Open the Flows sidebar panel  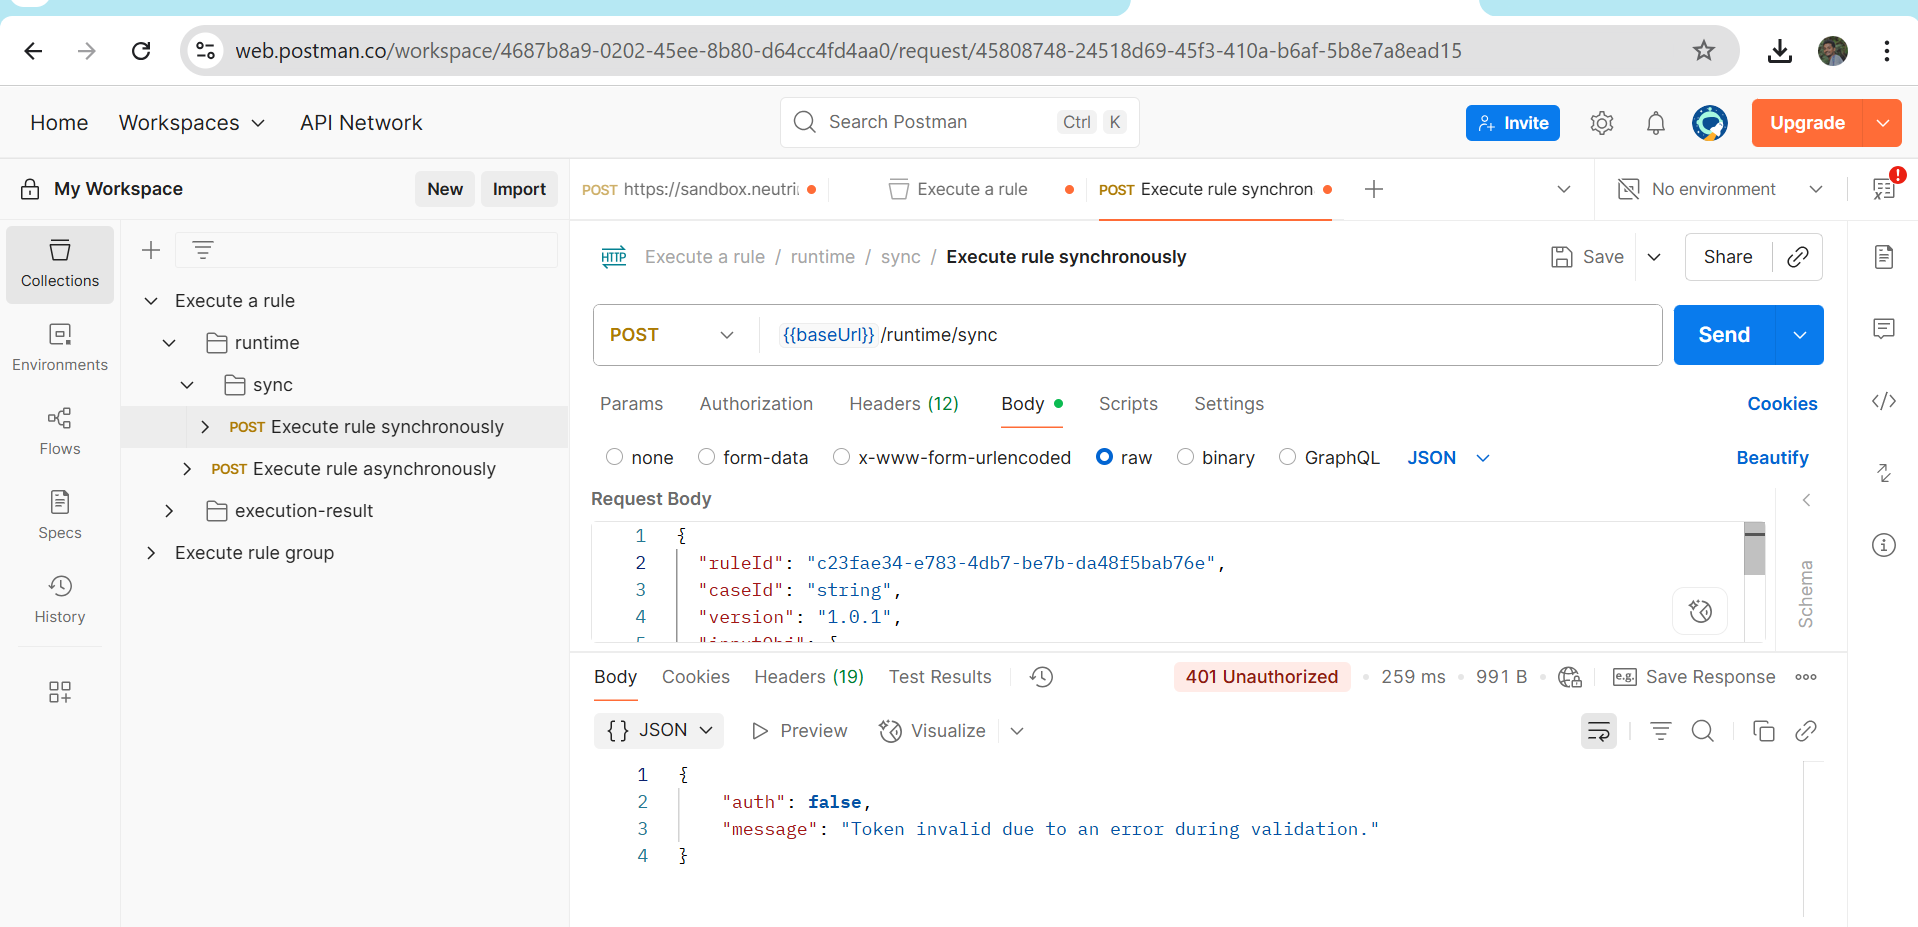click(x=60, y=432)
